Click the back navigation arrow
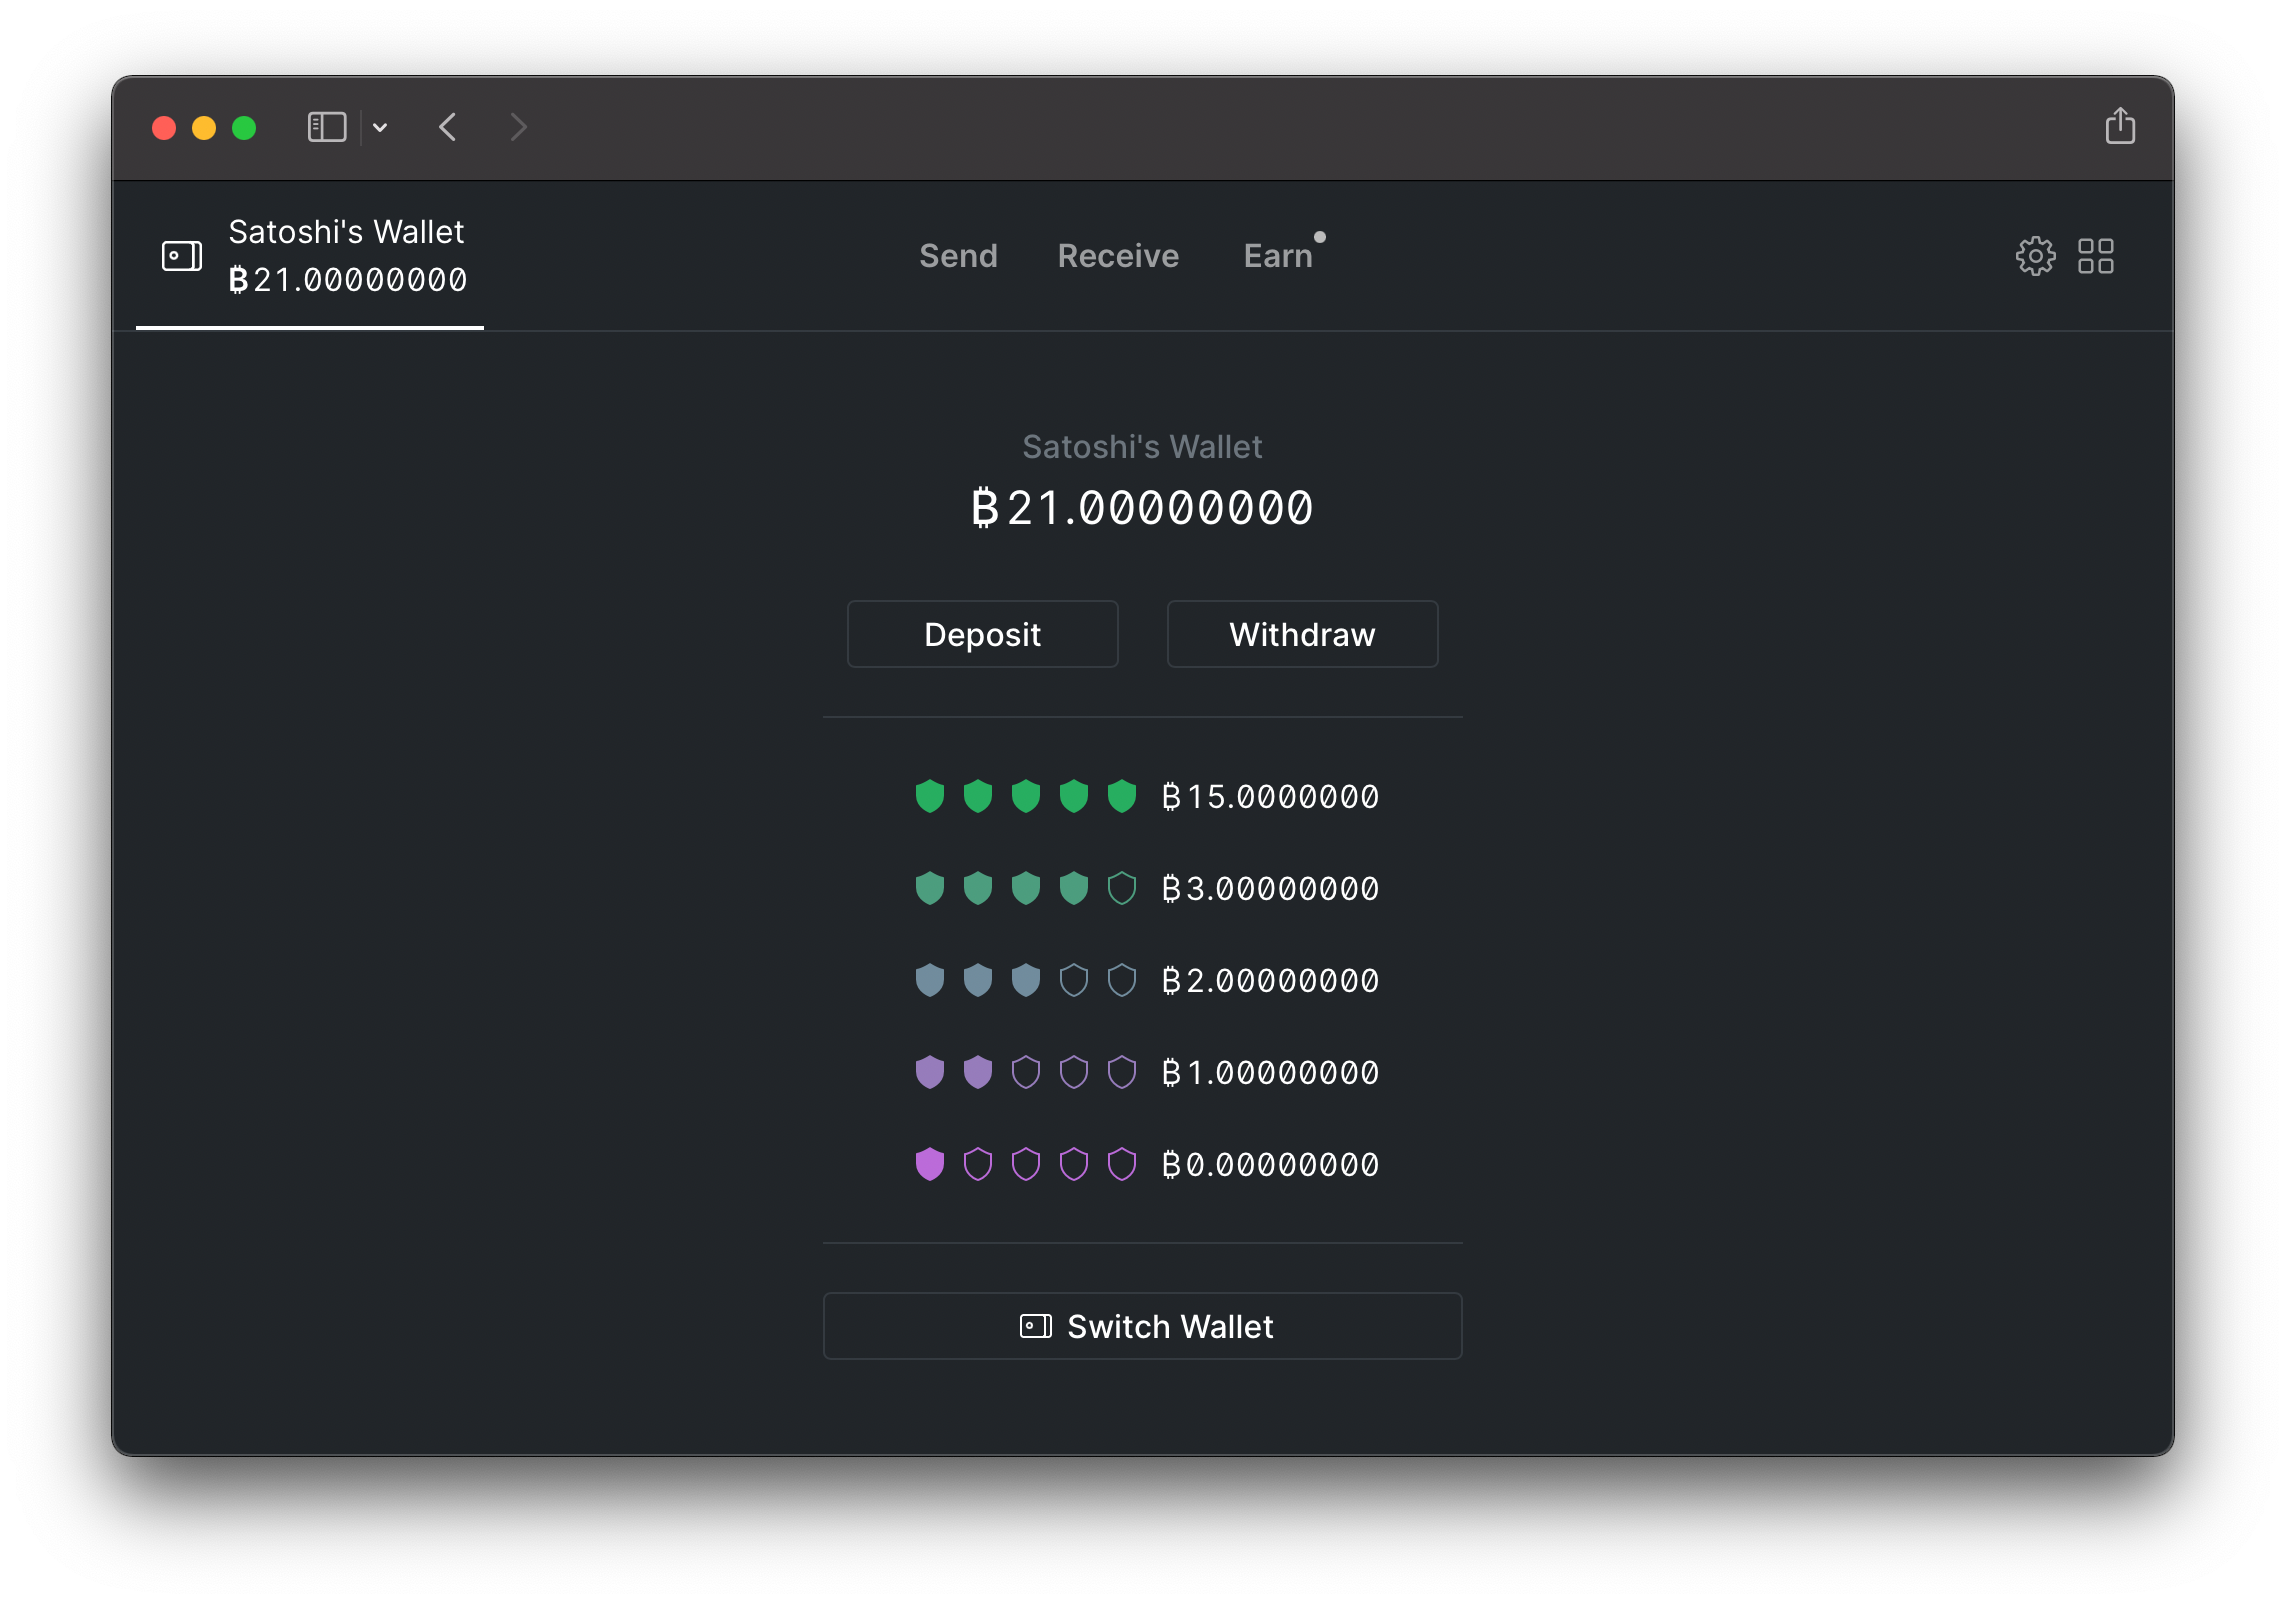 (448, 127)
